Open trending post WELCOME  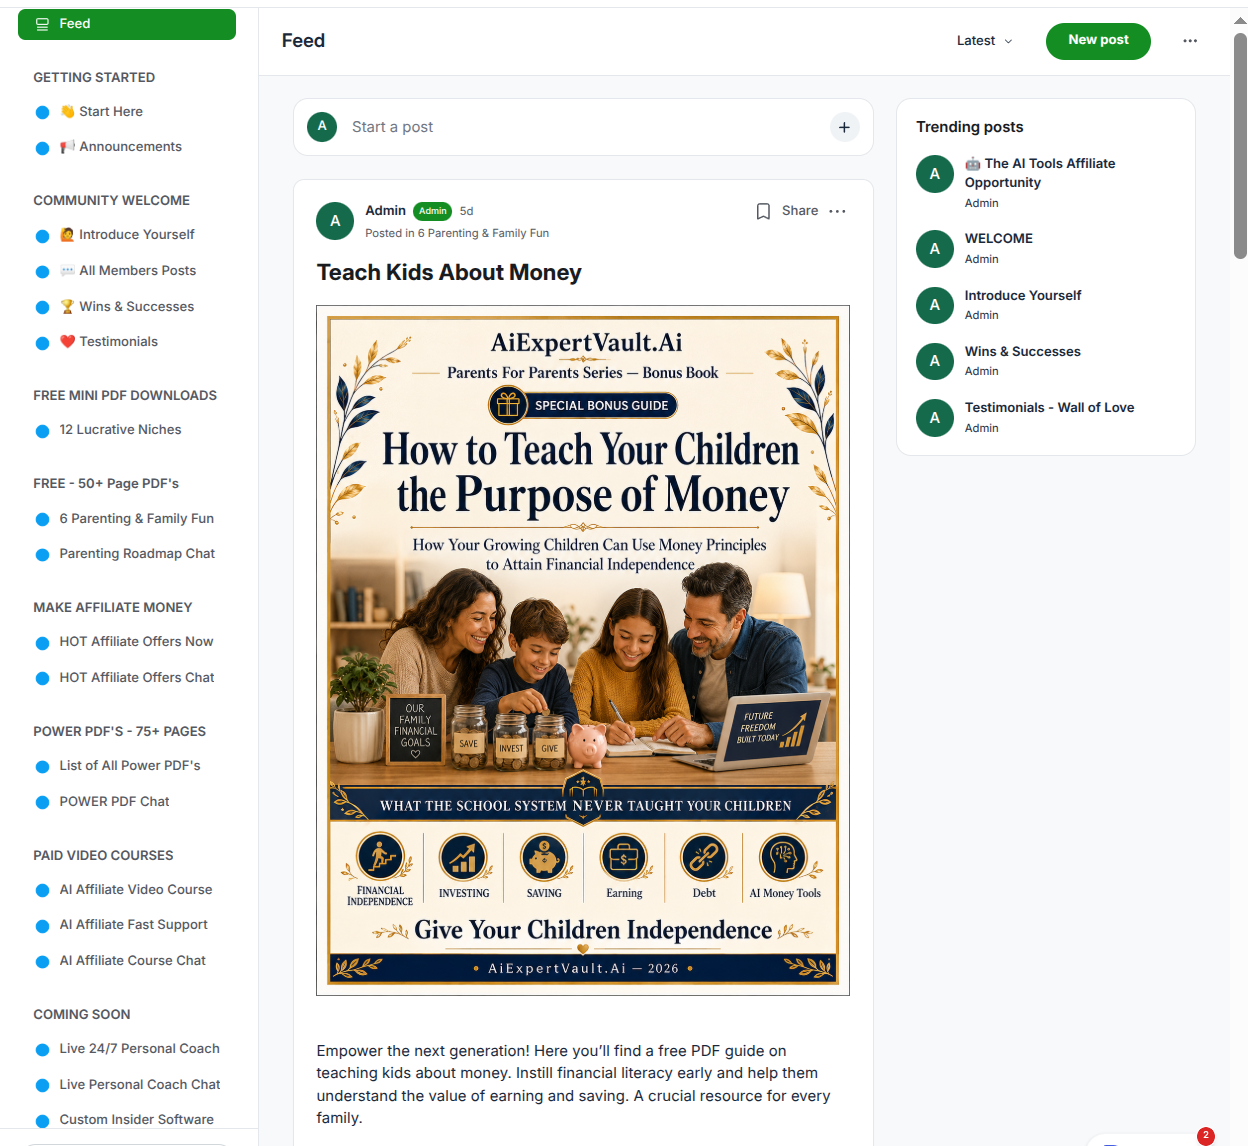coord(998,239)
